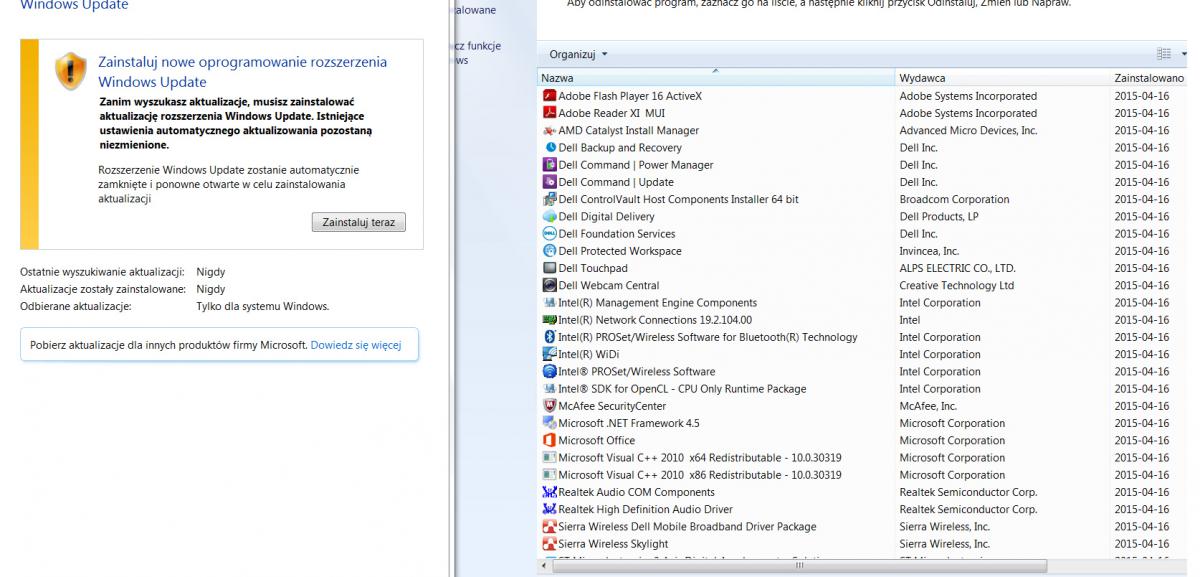Click the Adobe Reader XI MUI icon
The height and width of the screenshot is (577, 1200).
[x=549, y=113]
